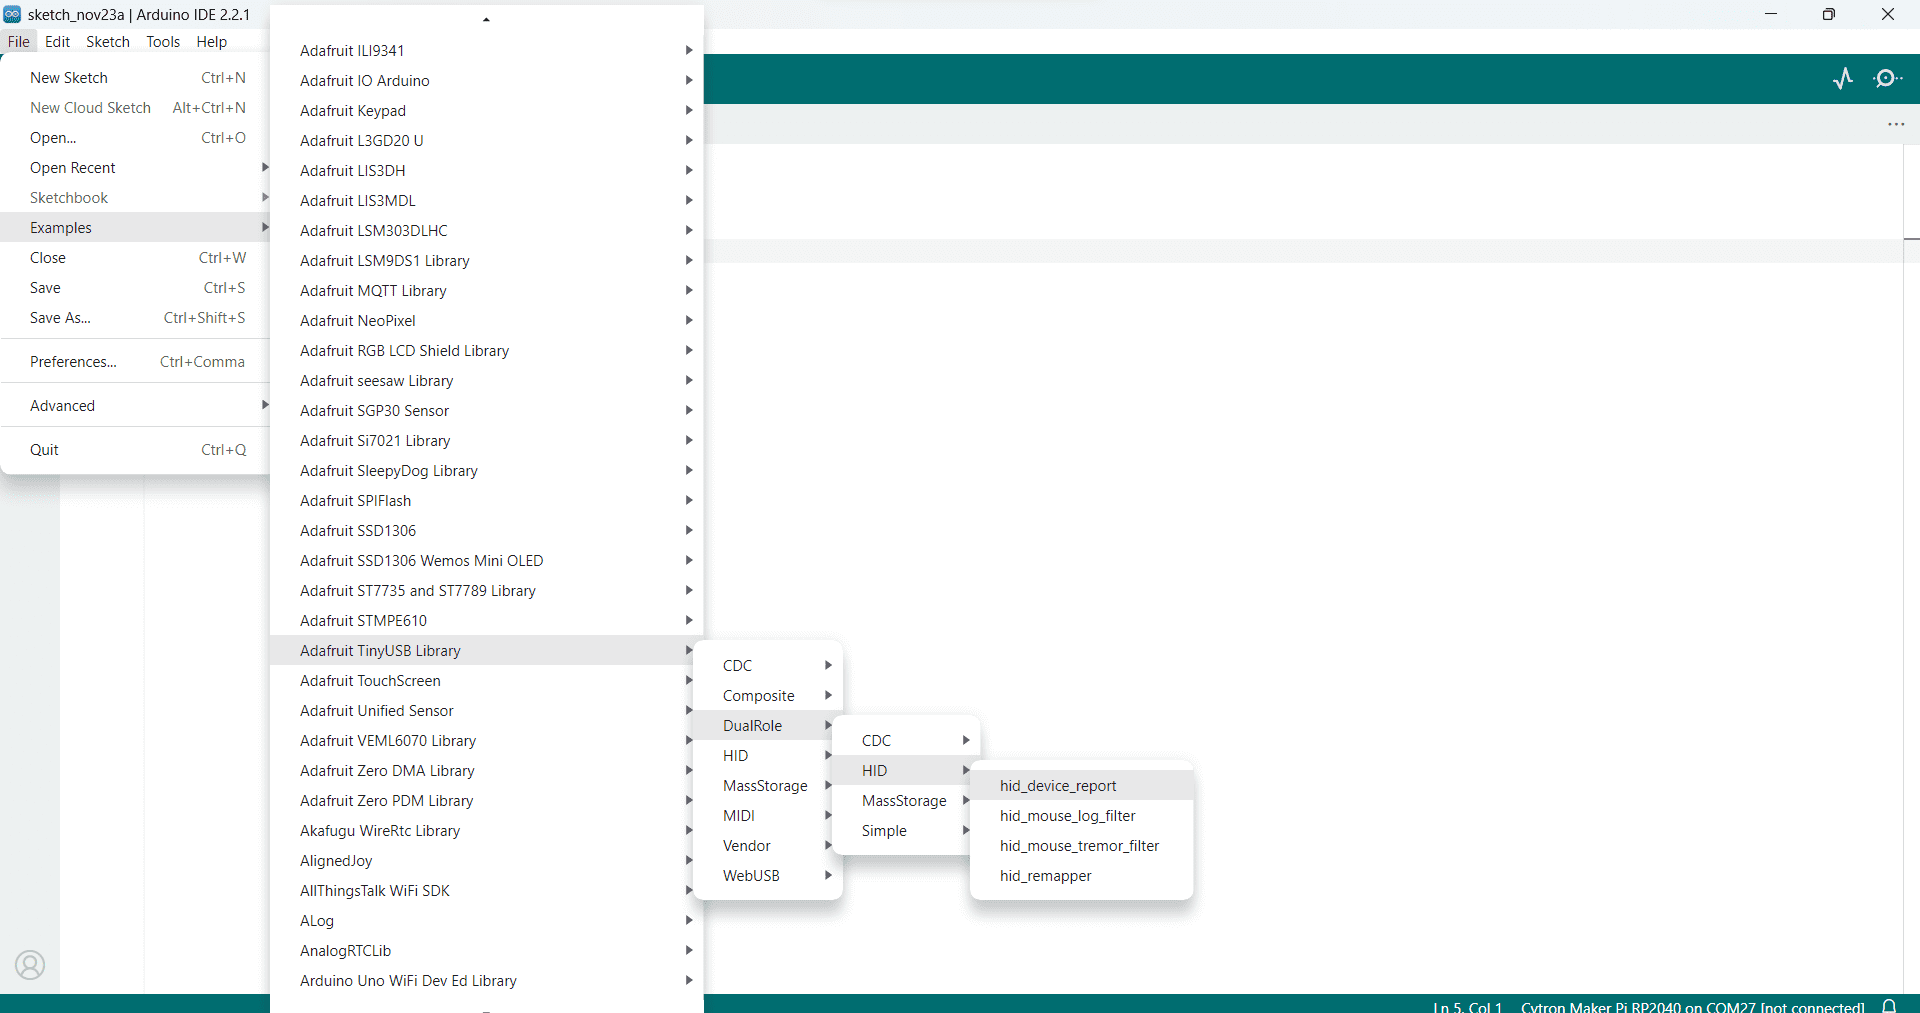Image resolution: width=1920 pixels, height=1013 pixels.
Task: Expand the Advanced submenu
Action: 135,406
